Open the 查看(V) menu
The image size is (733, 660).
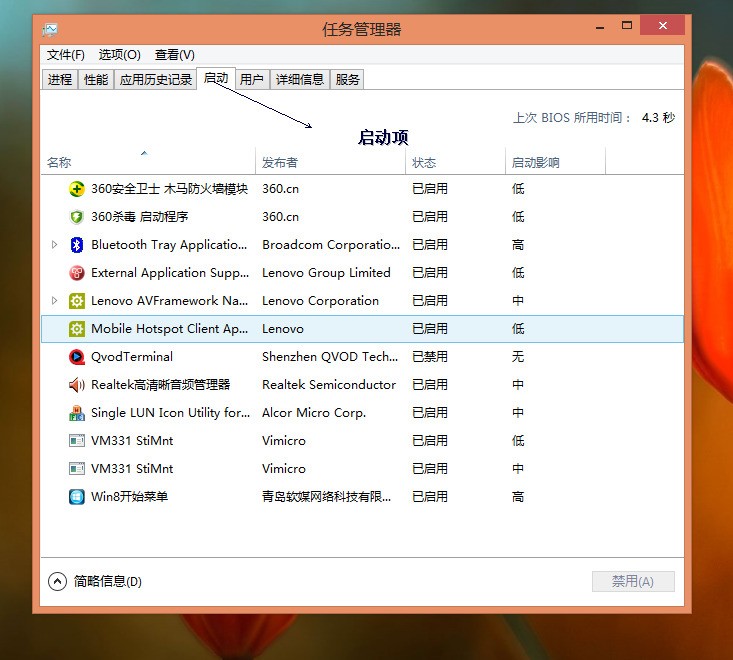tap(174, 55)
